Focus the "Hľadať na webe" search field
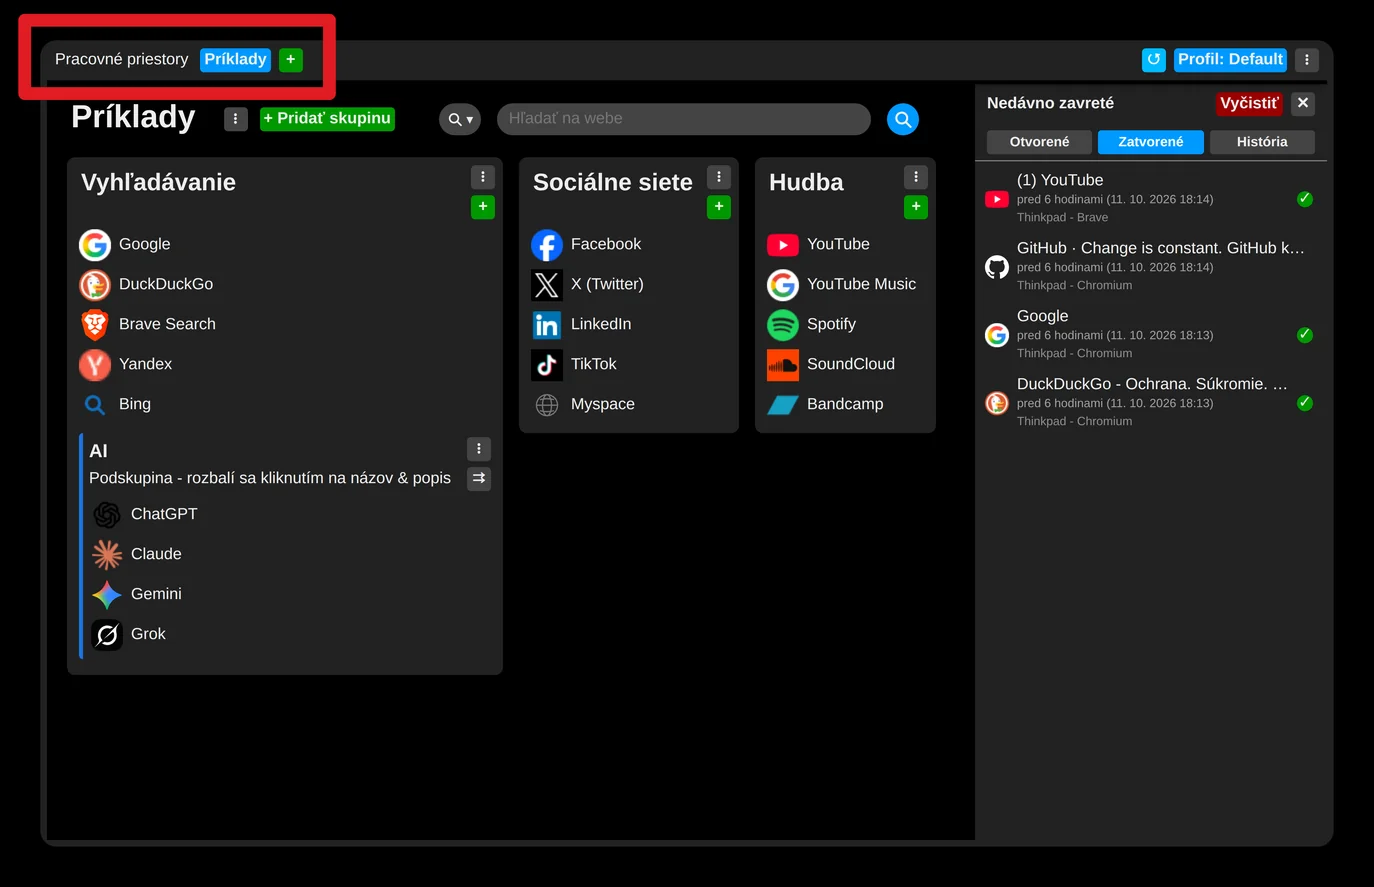 (684, 119)
